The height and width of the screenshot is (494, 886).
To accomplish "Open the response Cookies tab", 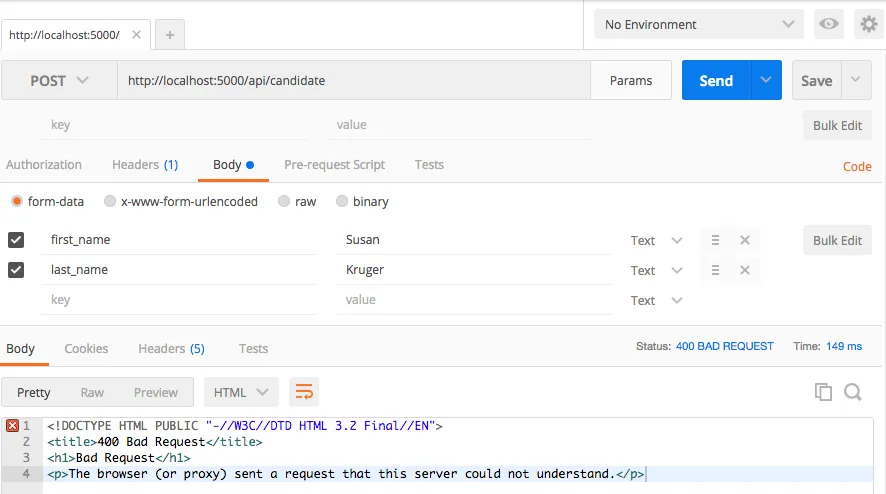I will (x=86, y=349).
